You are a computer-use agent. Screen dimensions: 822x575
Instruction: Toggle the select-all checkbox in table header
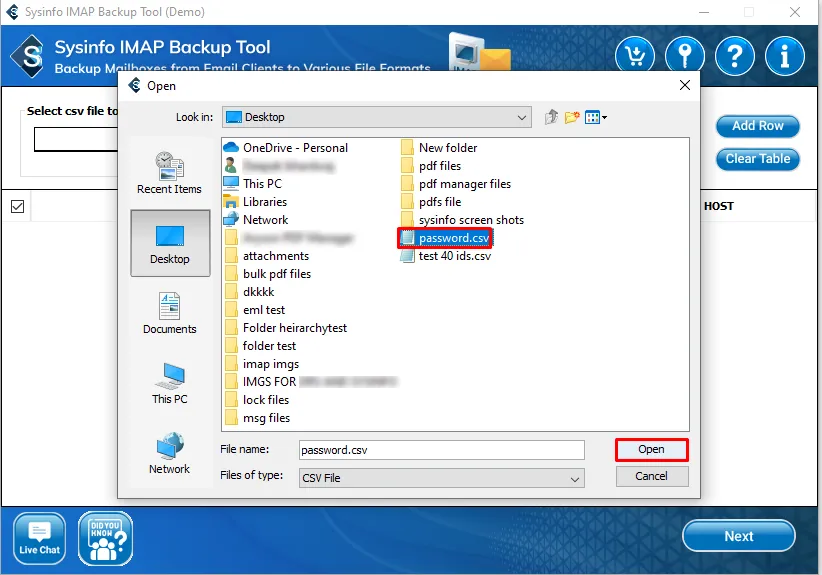click(17, 207)
